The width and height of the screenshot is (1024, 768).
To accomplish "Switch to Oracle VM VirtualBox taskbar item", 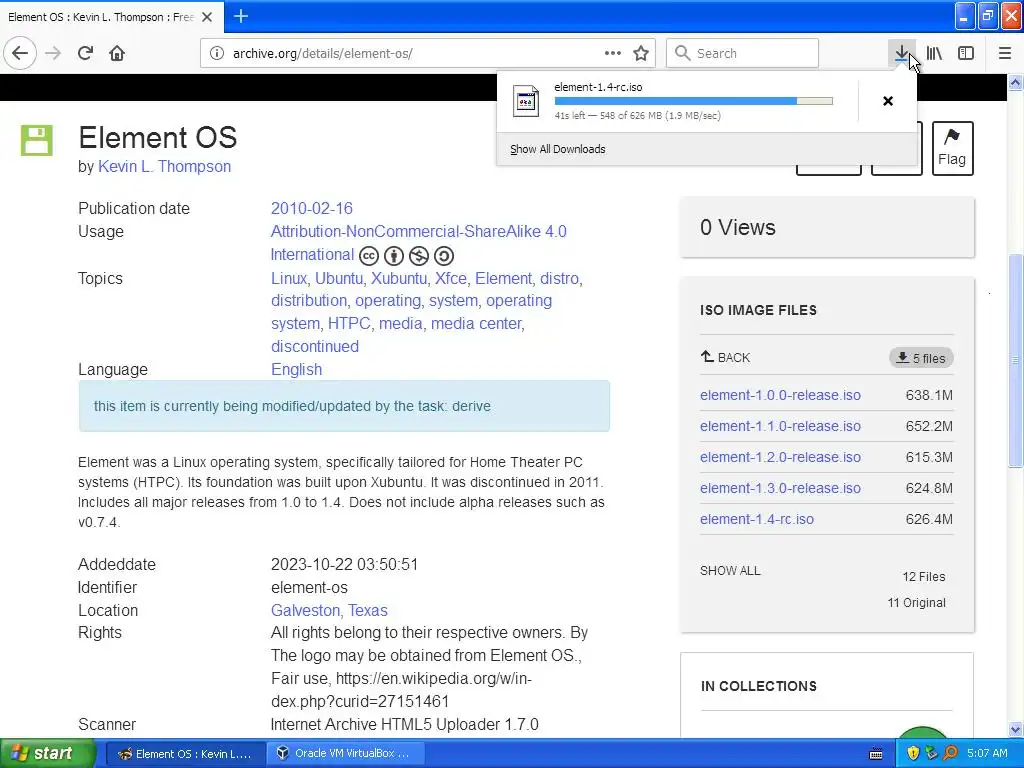I will 346,753.
